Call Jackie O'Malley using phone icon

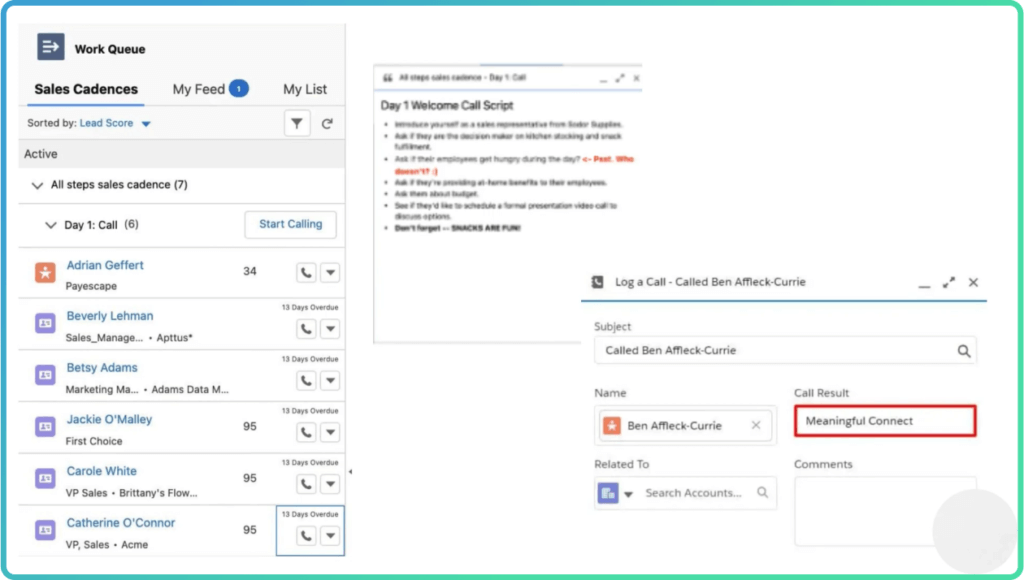tap(306, 432)
